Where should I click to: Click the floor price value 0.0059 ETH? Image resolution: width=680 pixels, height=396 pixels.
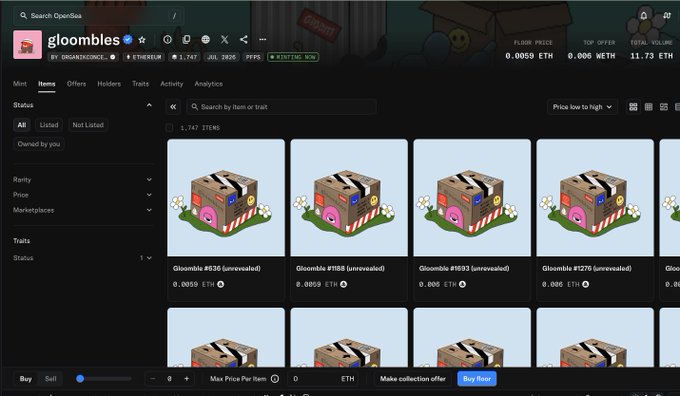529,56
